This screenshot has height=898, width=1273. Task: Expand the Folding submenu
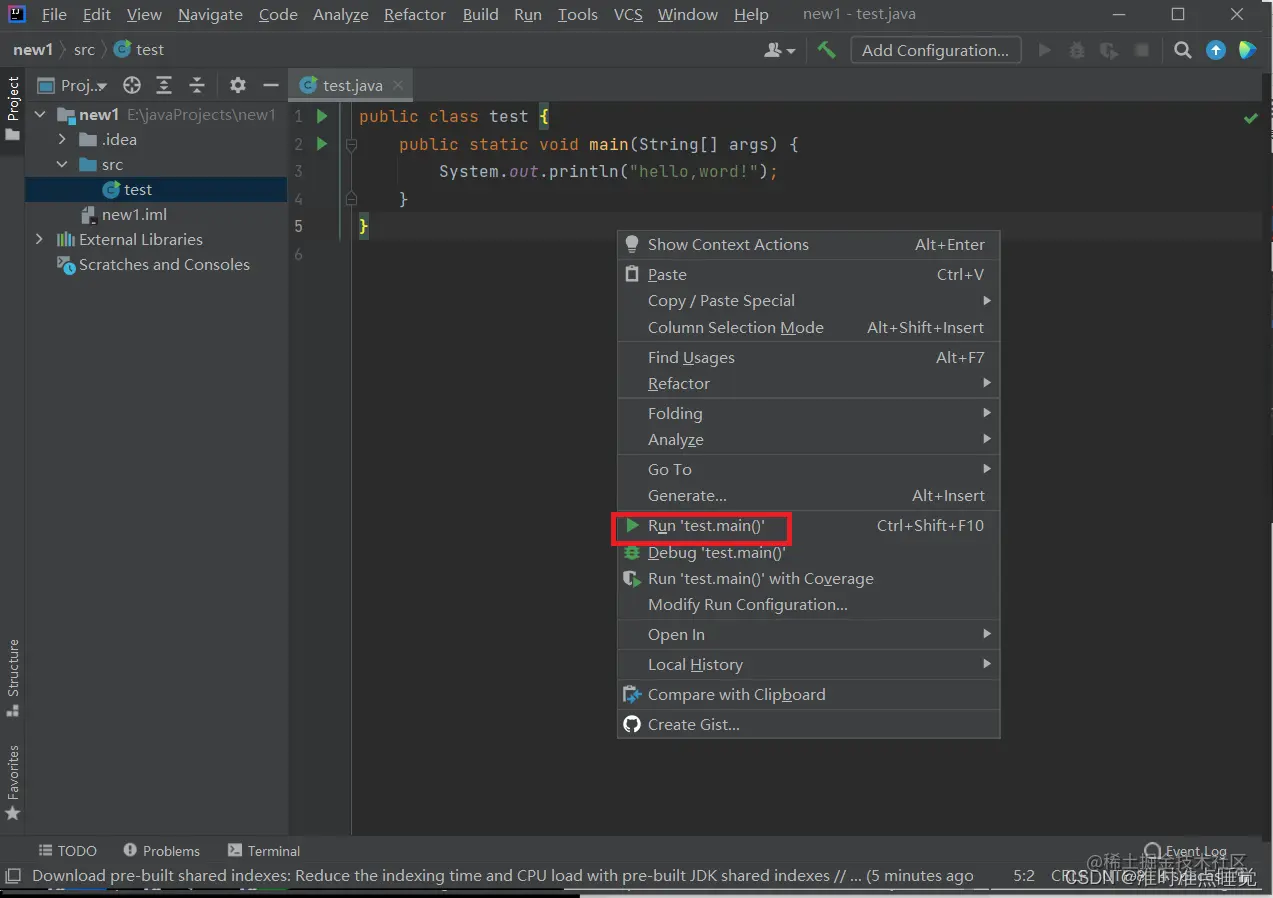[809, 414]
